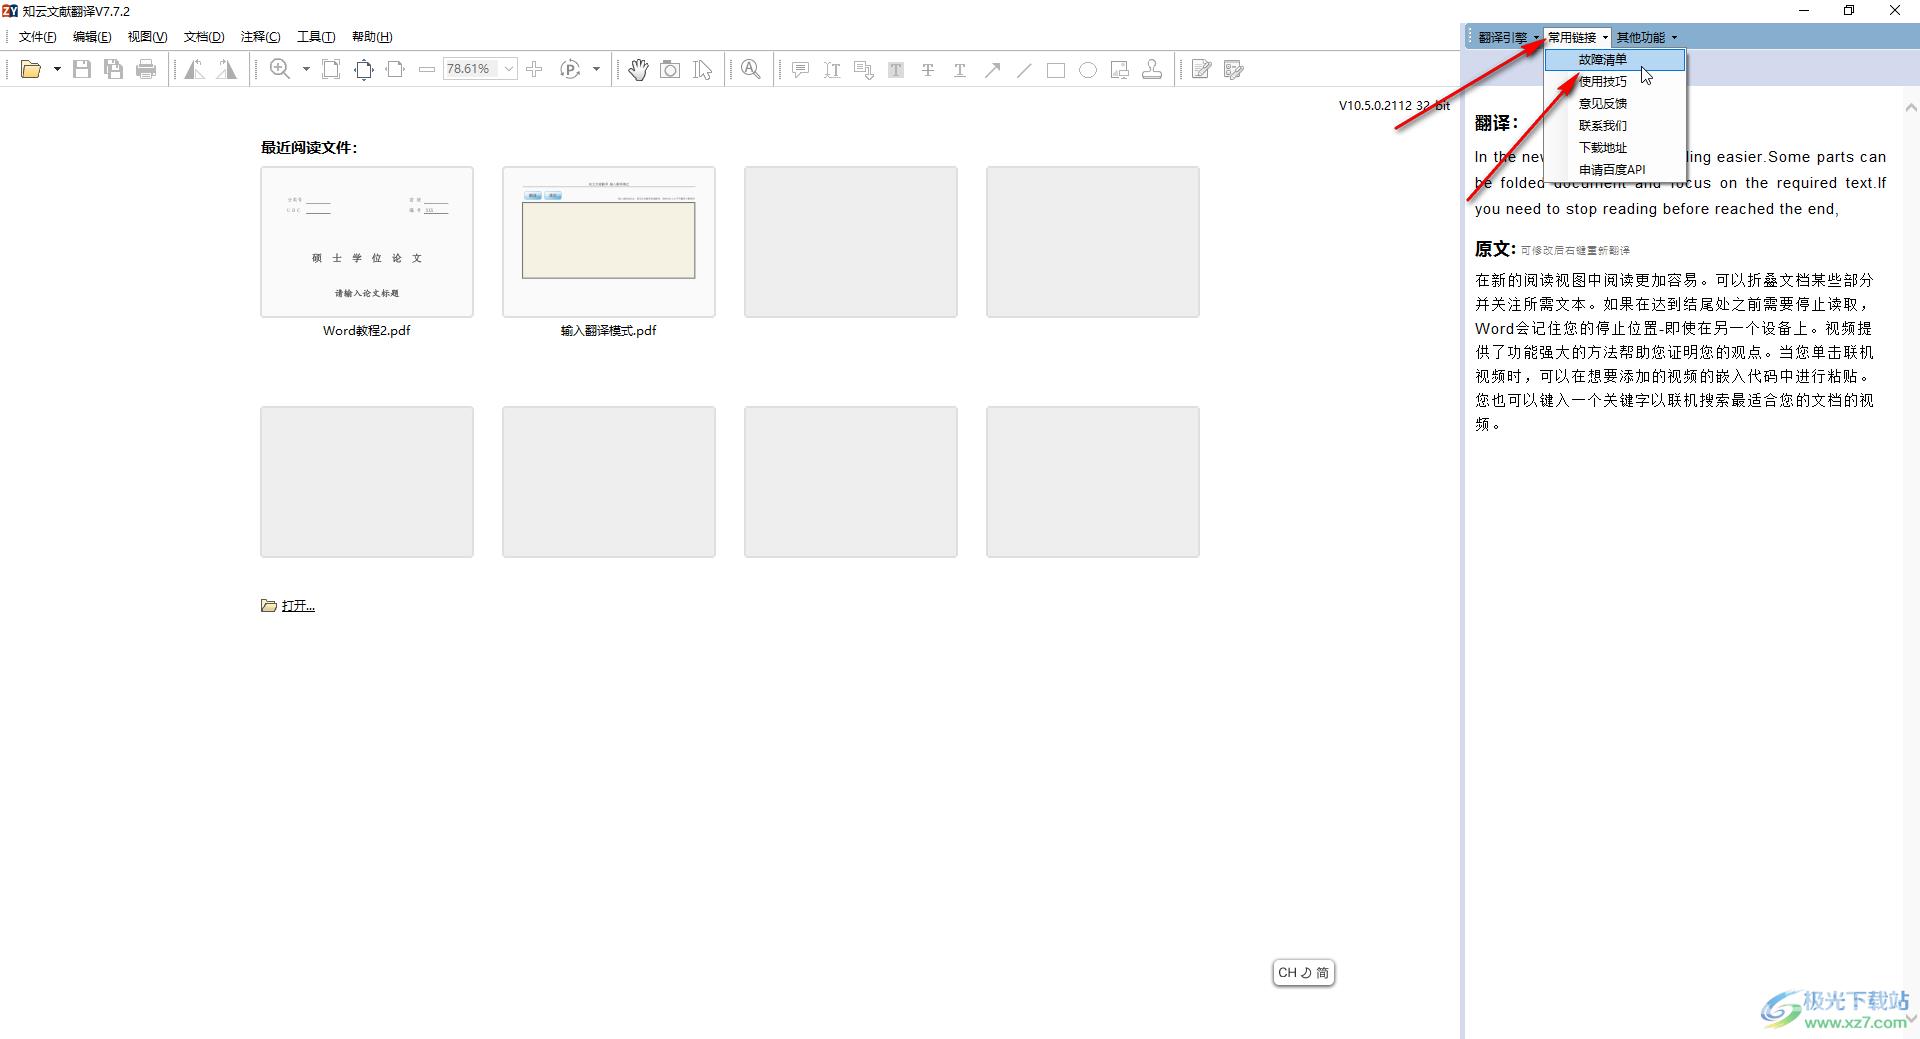
Task: Open the 输入翻译模式.pdf recent file thumbnail
Action: pyautogui.click(x=609, y=242)
